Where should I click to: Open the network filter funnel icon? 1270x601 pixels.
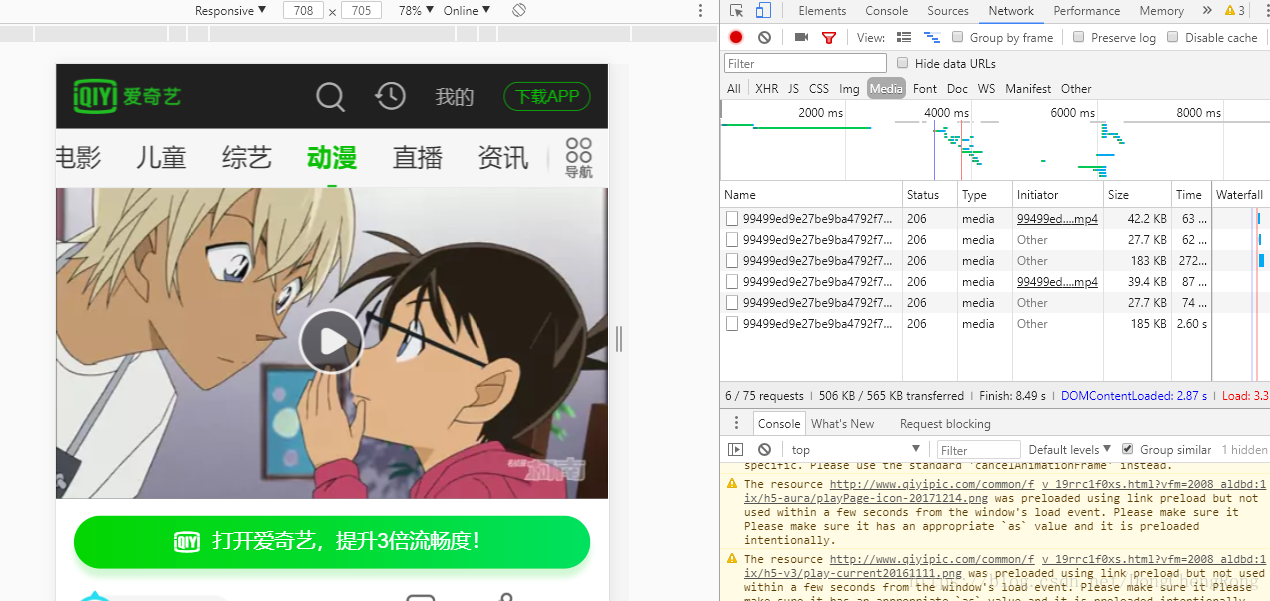[x=827, y=37]
